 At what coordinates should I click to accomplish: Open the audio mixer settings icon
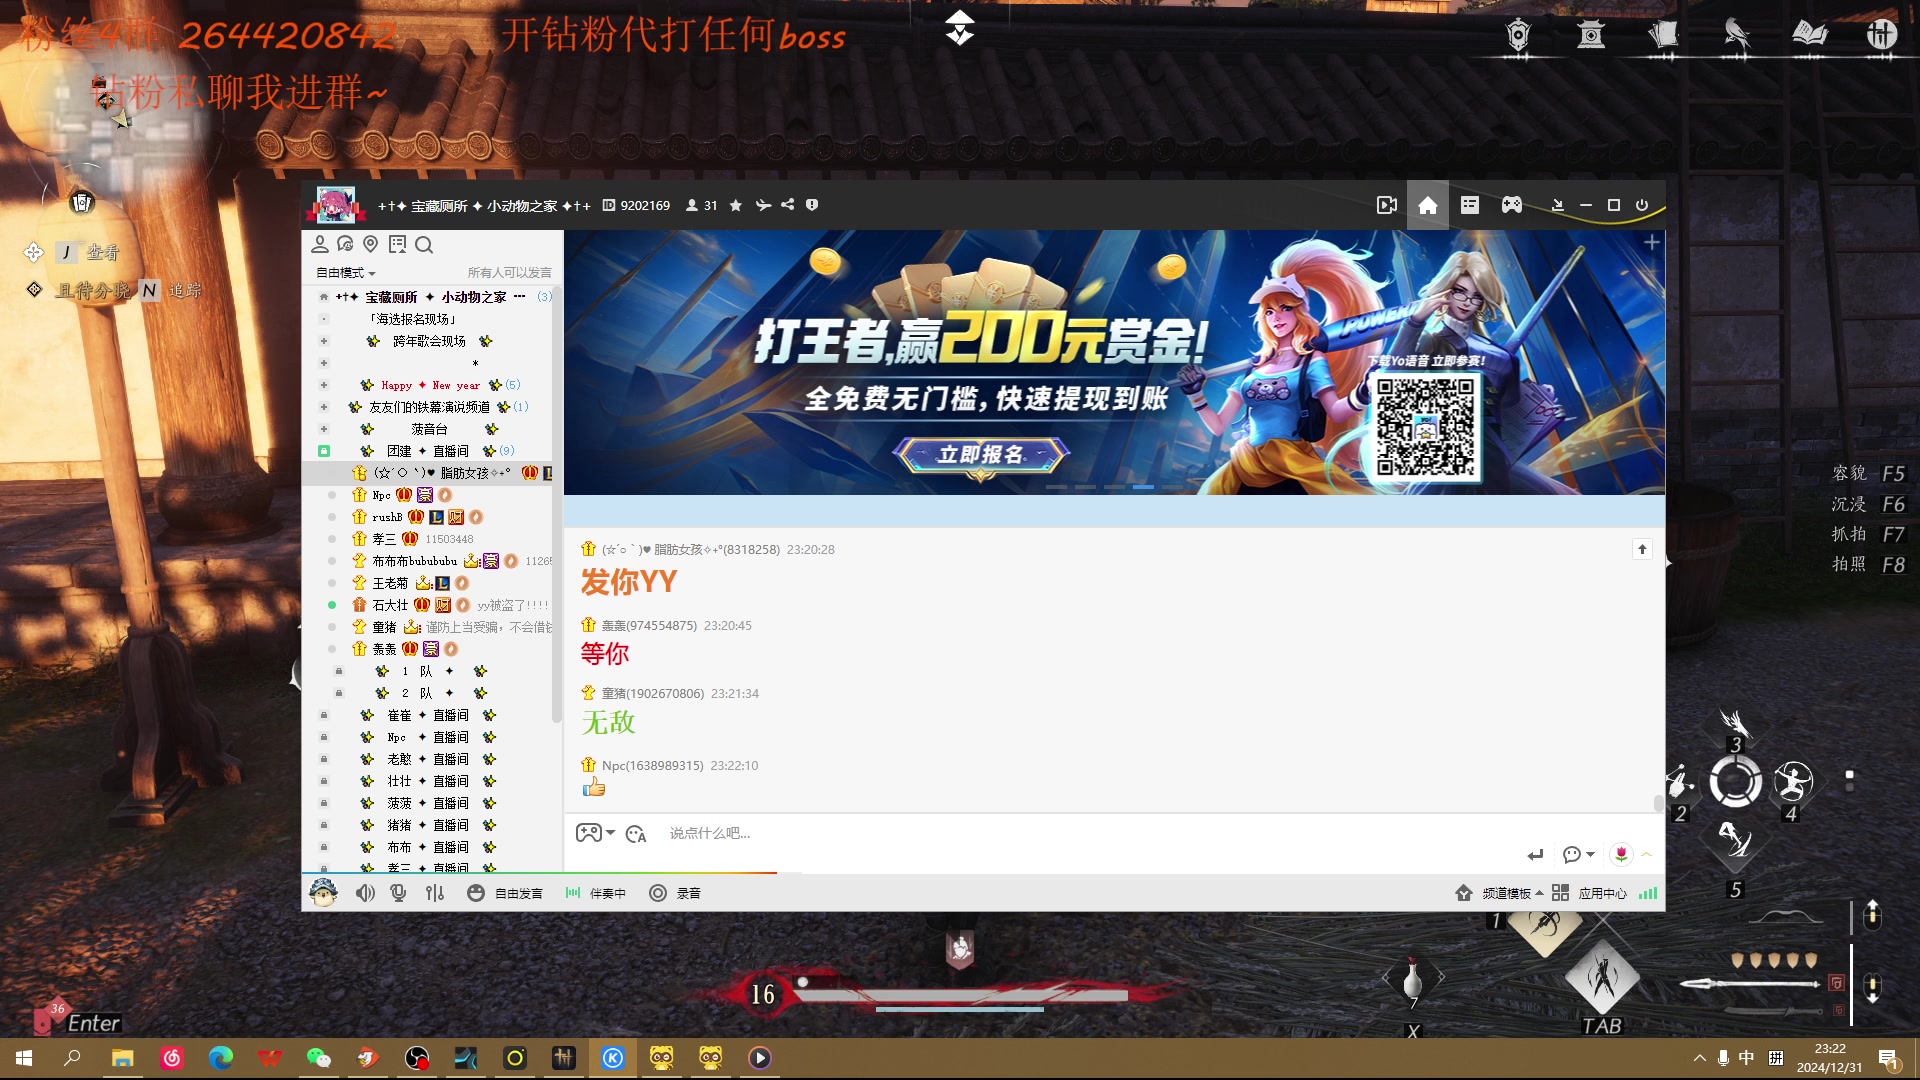(434, 893)
